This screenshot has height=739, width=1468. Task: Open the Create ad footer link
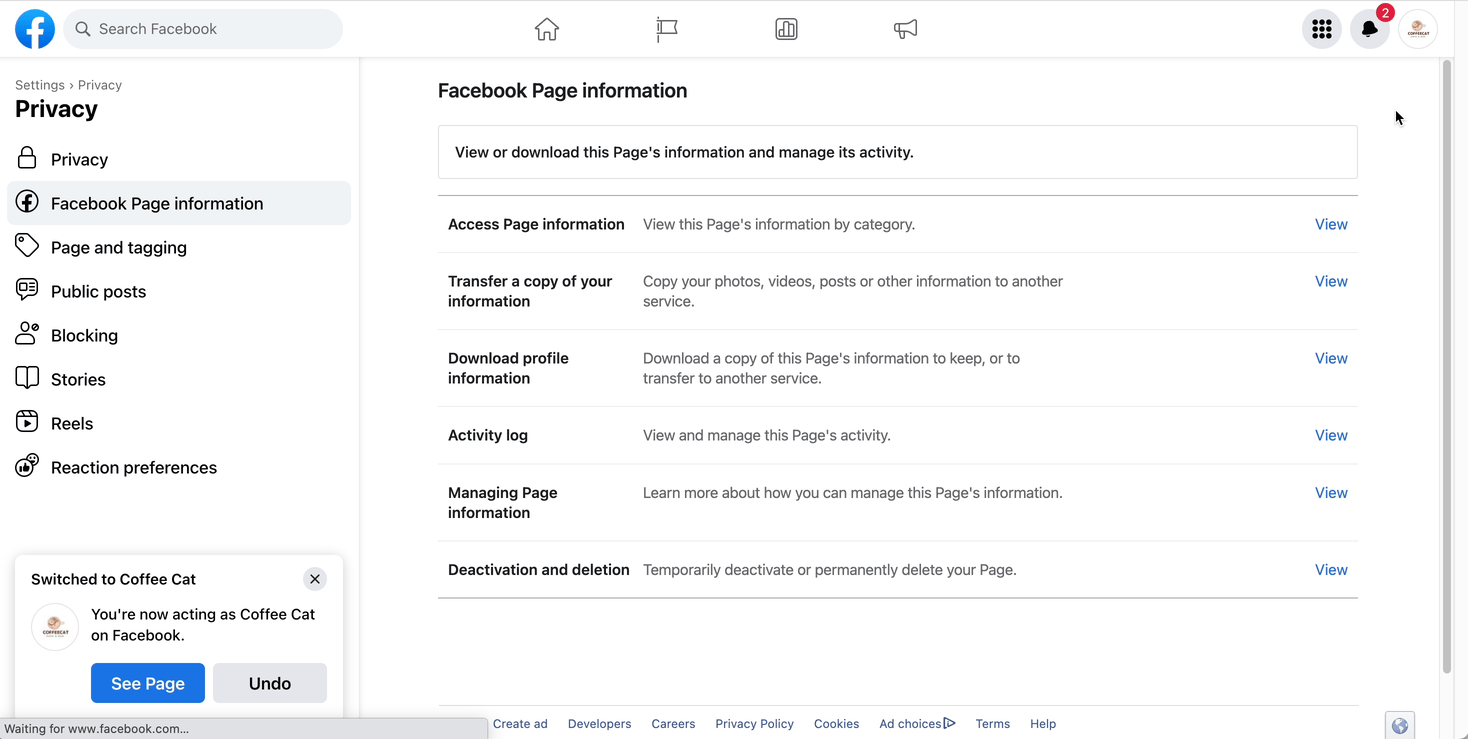pyautogui.click(x=520, y=724)
